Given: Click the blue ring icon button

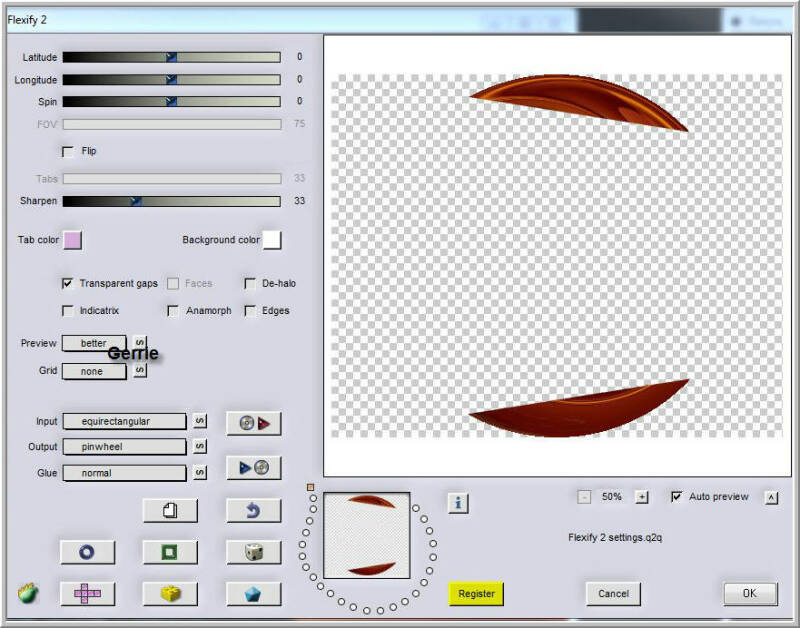Looking at the screenshot, I should click(87, 552).
